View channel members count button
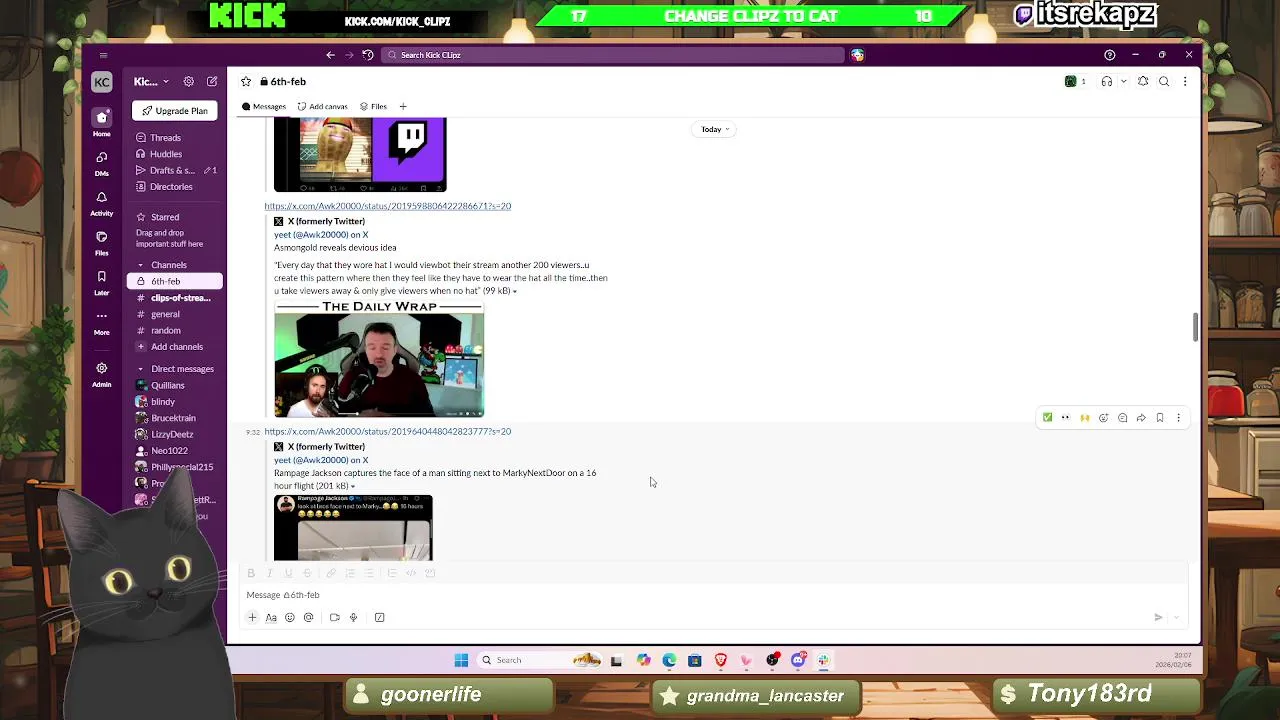The width and height of the screenshot is (1280, 720). 1075,81
